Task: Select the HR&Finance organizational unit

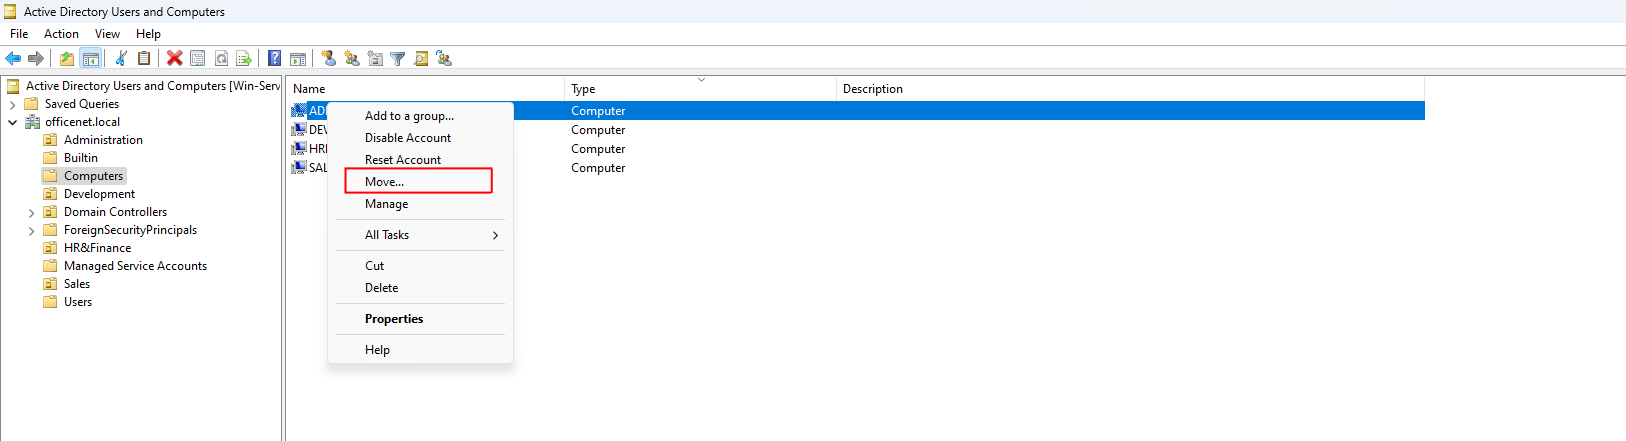Action: (x=97, y=248)
